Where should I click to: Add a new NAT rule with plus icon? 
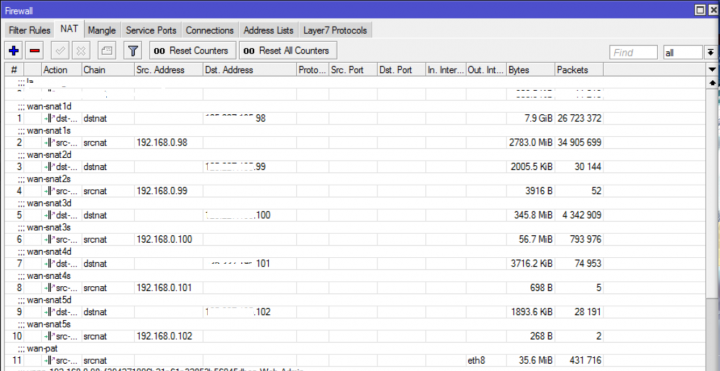click(x=14, y=51)
